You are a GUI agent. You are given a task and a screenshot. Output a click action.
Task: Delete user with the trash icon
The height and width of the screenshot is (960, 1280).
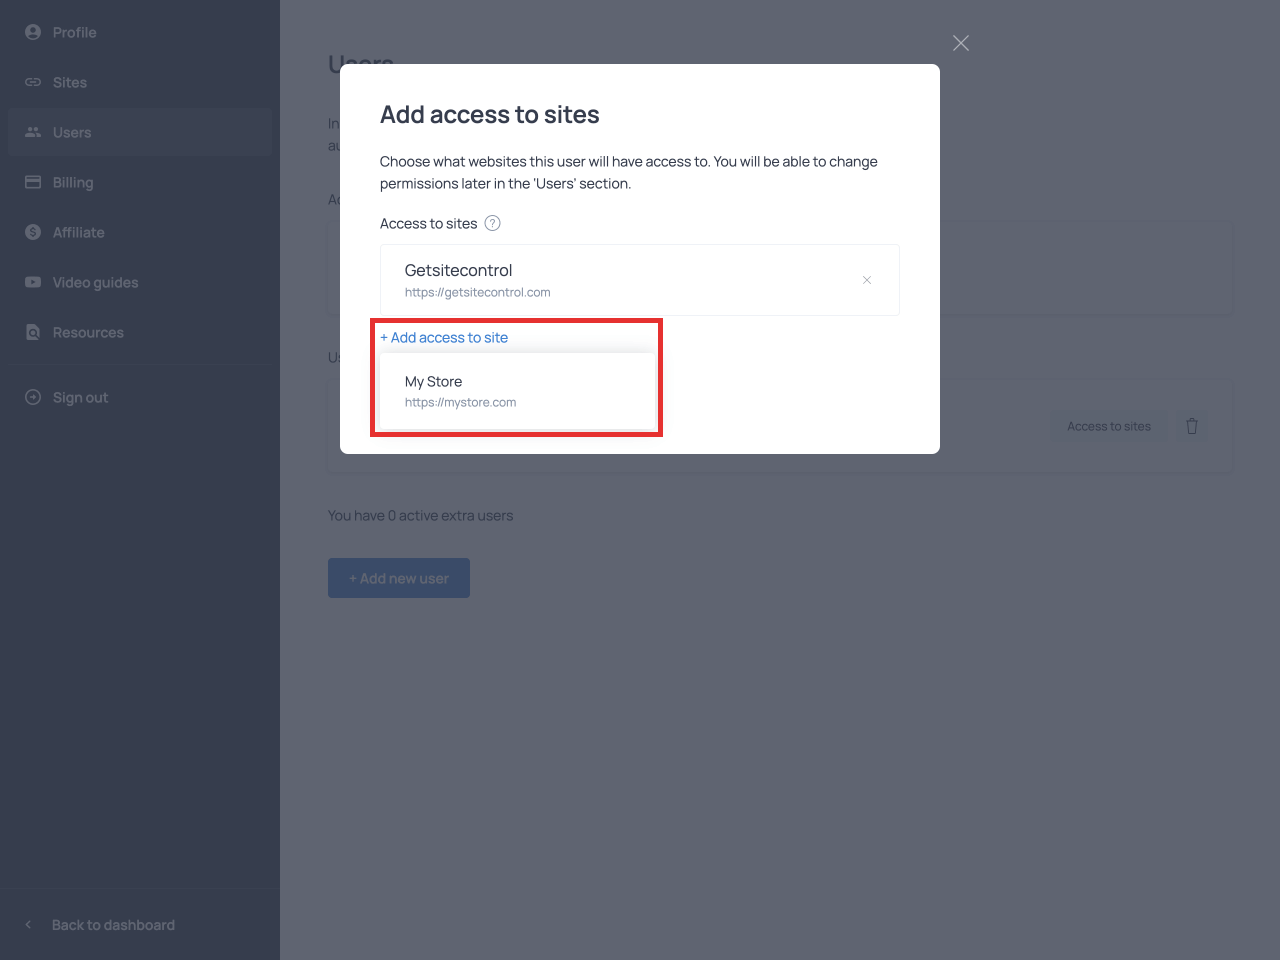1191,426
